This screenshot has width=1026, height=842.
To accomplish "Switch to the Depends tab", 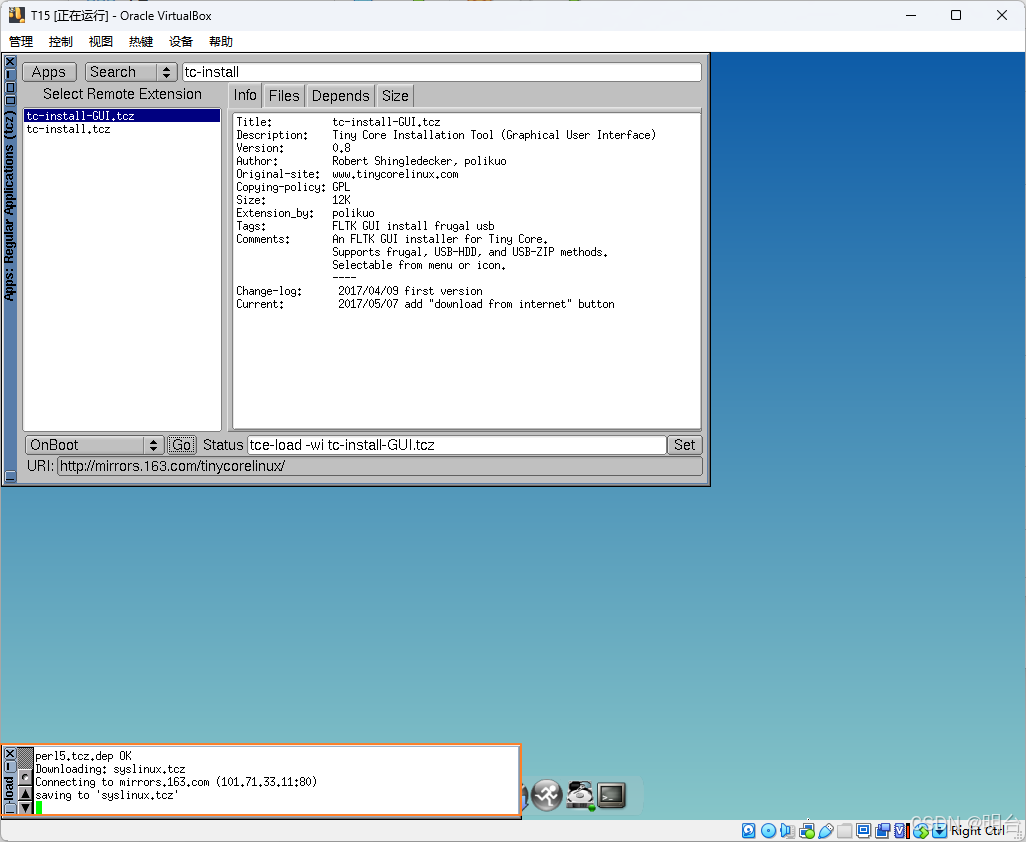I will pyautogui.click(x=340, y=96).
